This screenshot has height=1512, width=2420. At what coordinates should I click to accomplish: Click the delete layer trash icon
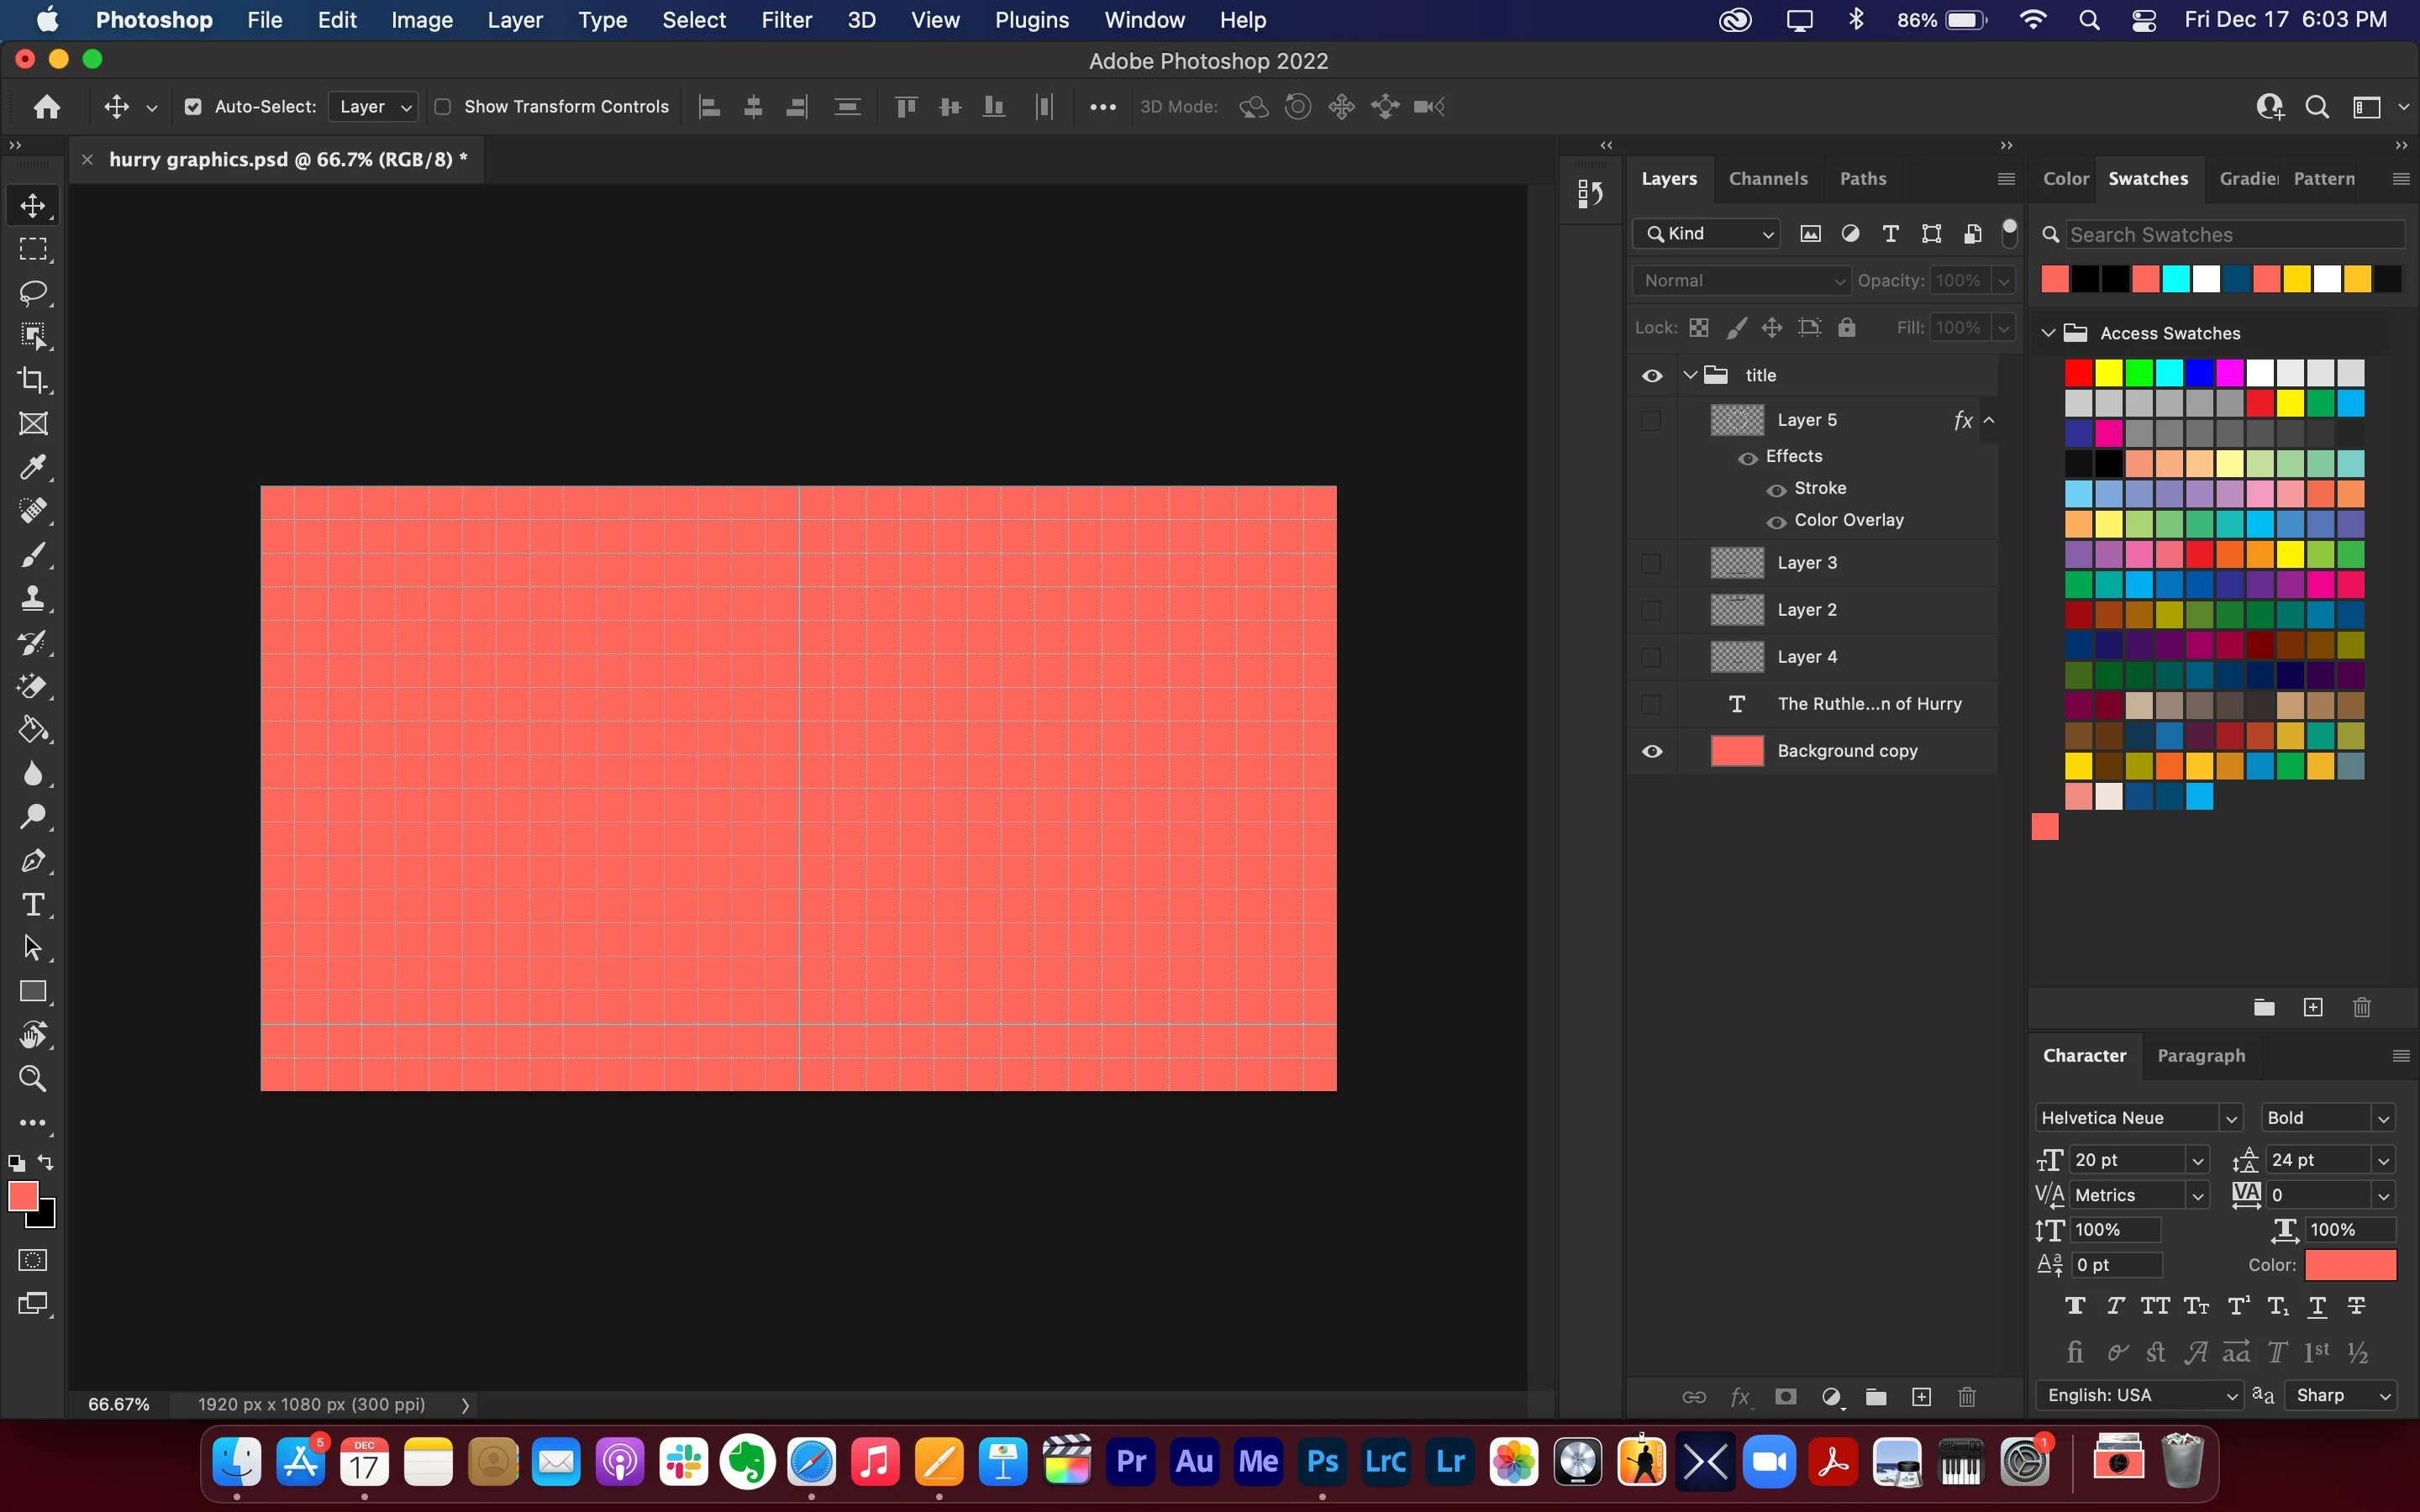point(1966,1397)
